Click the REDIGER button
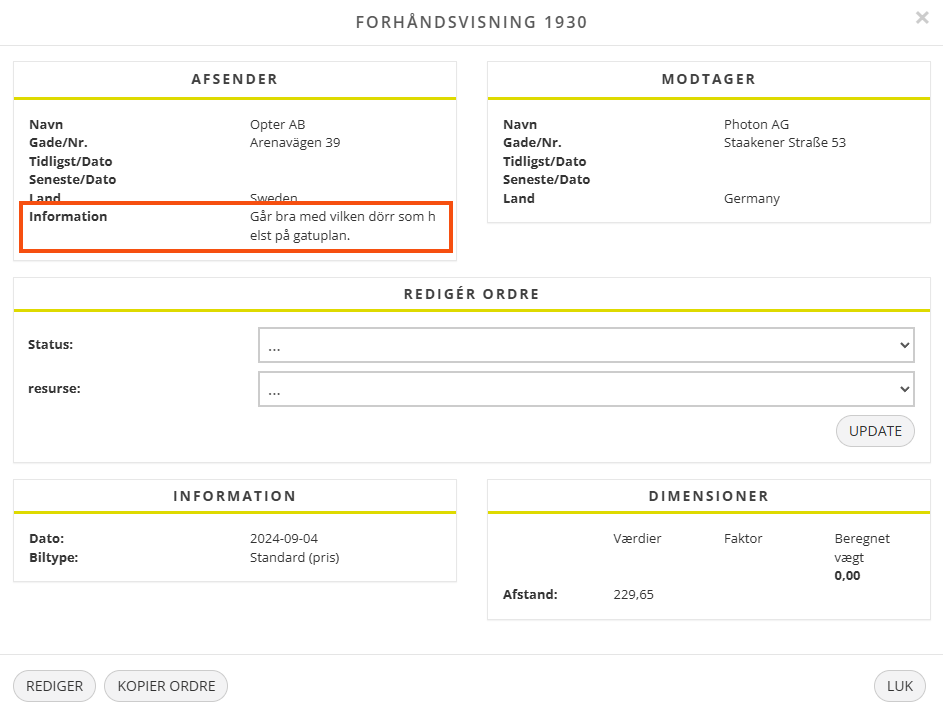 tap(54, 686)
